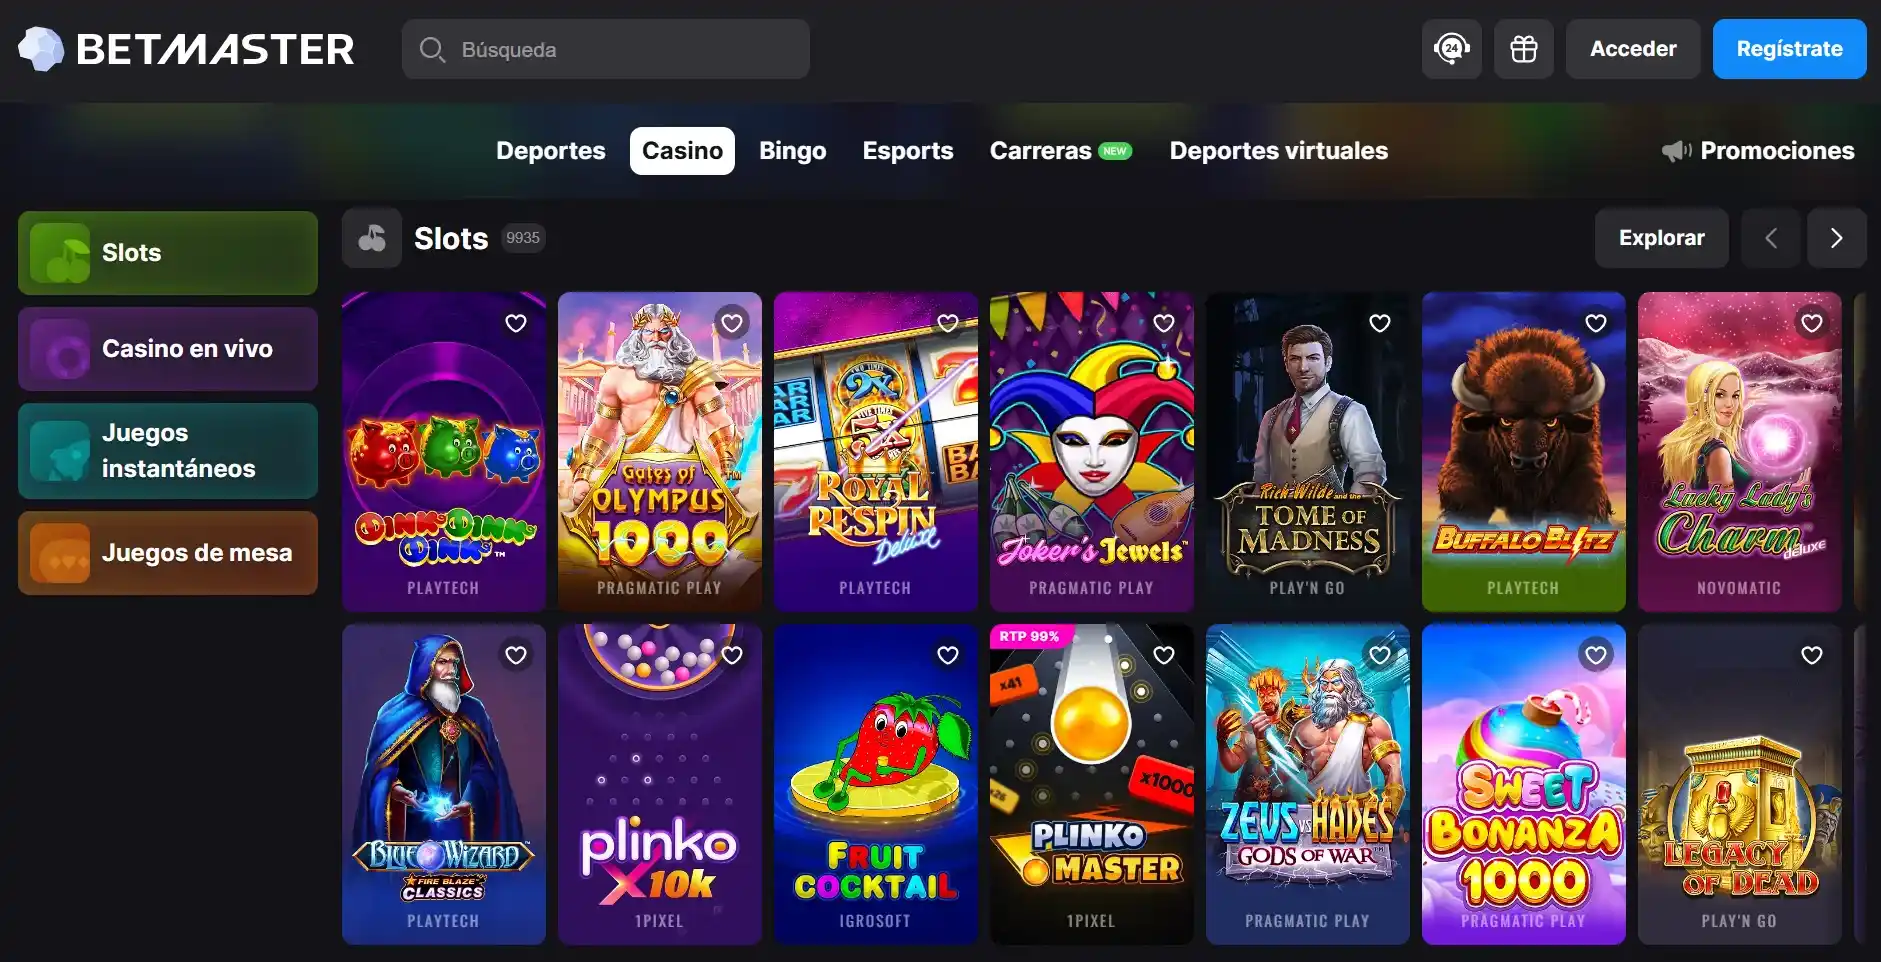Click the Regístrate button
The width and height of the screenshot is (1881, 962).
(1789, 49)
